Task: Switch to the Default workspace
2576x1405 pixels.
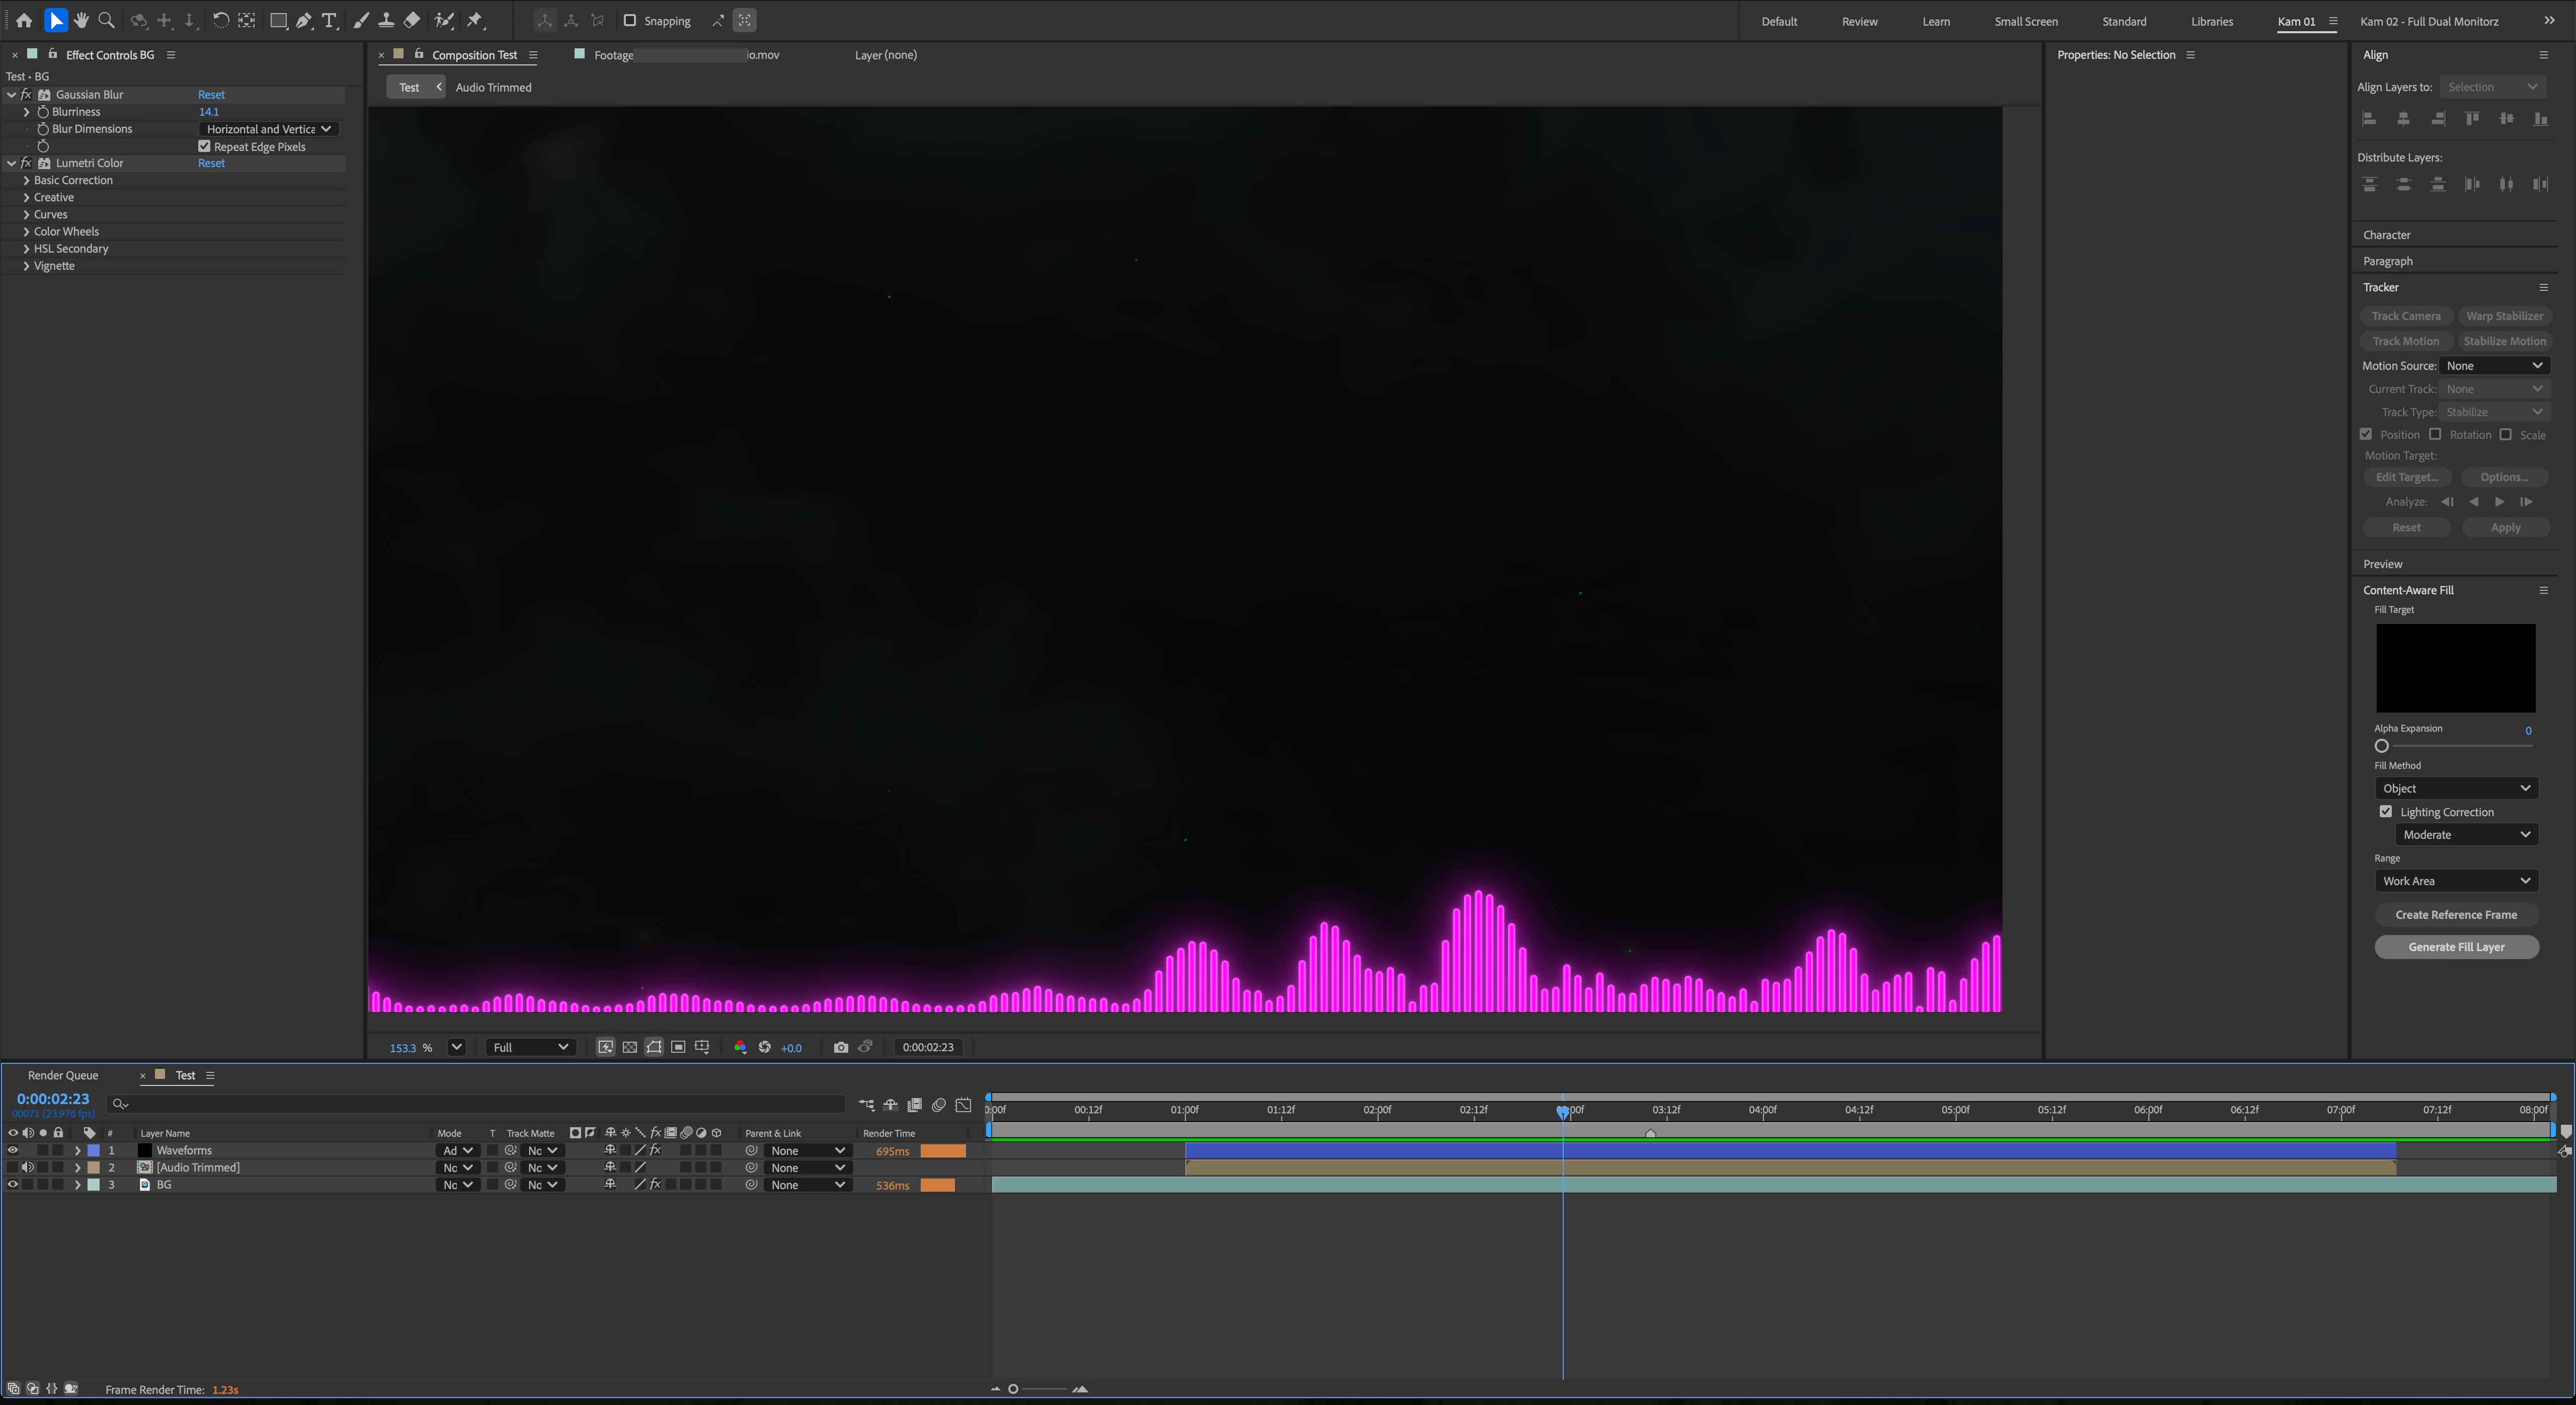Action: coord(1779,21)
